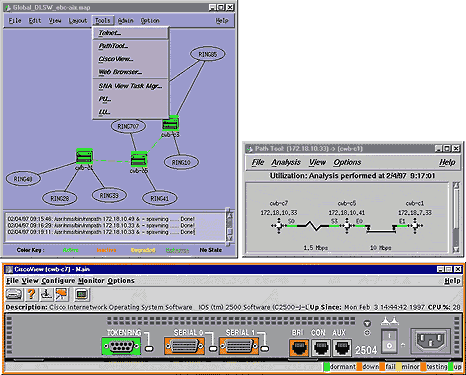466x375 pixels.
Task: Open the Tools menu in the map window
Action: coord(103,21)
